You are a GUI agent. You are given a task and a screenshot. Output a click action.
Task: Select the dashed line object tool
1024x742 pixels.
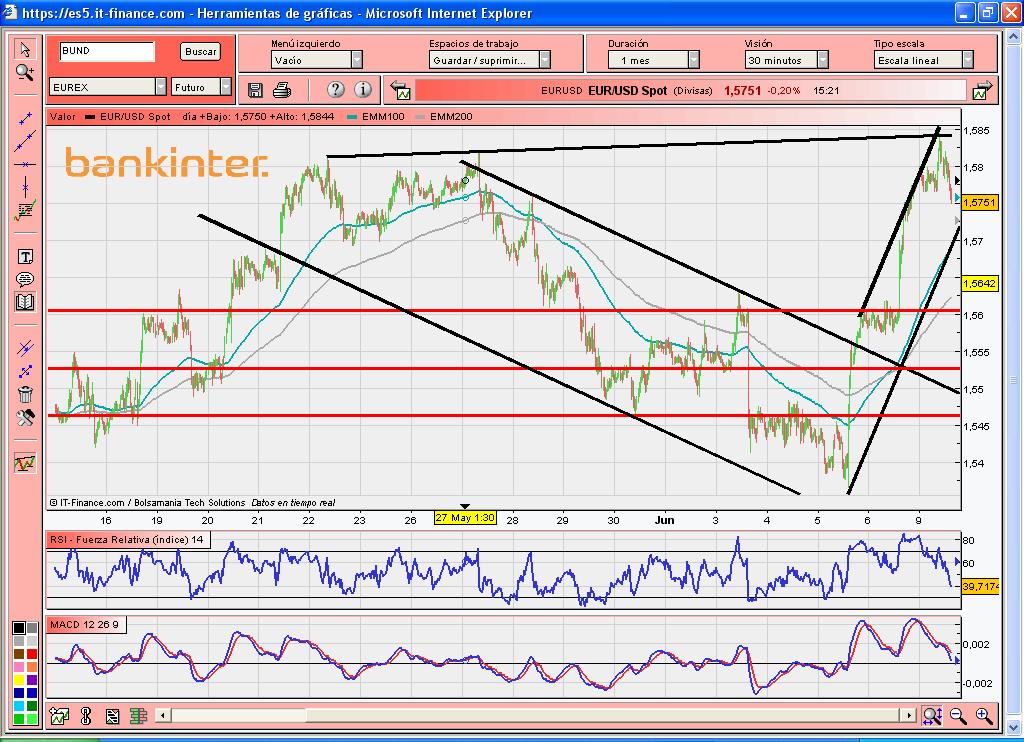[25, 372]
